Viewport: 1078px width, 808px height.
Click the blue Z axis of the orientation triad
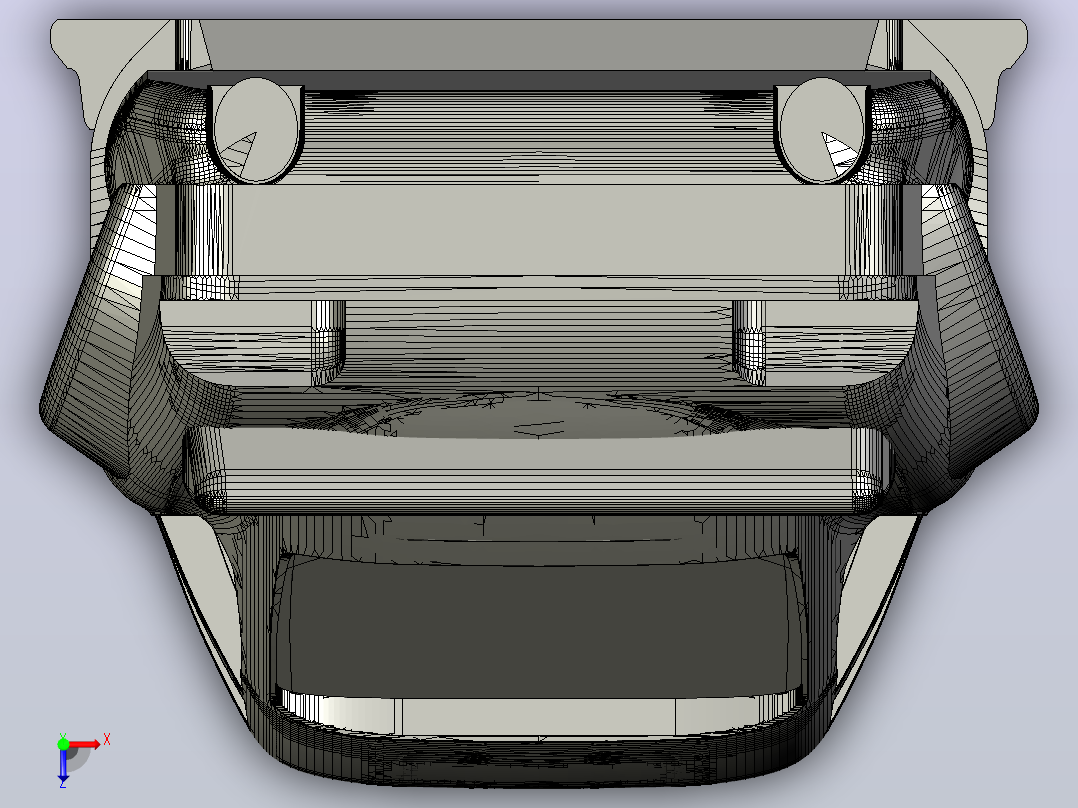tap(63, 765)
